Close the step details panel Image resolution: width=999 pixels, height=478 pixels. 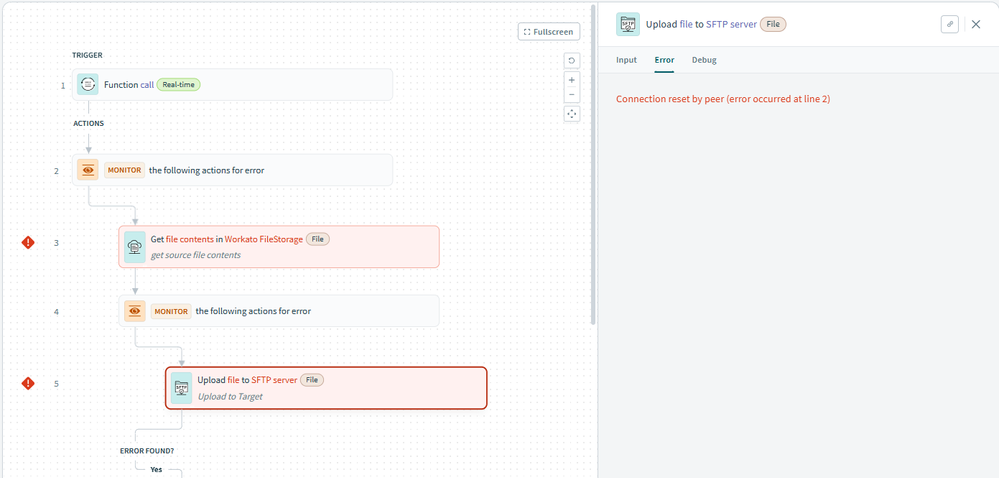[x=975, y=24]
